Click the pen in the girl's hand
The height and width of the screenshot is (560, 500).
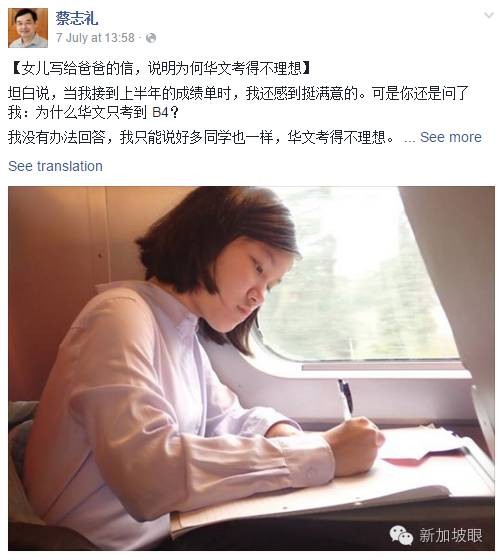[x=345, y=399]
